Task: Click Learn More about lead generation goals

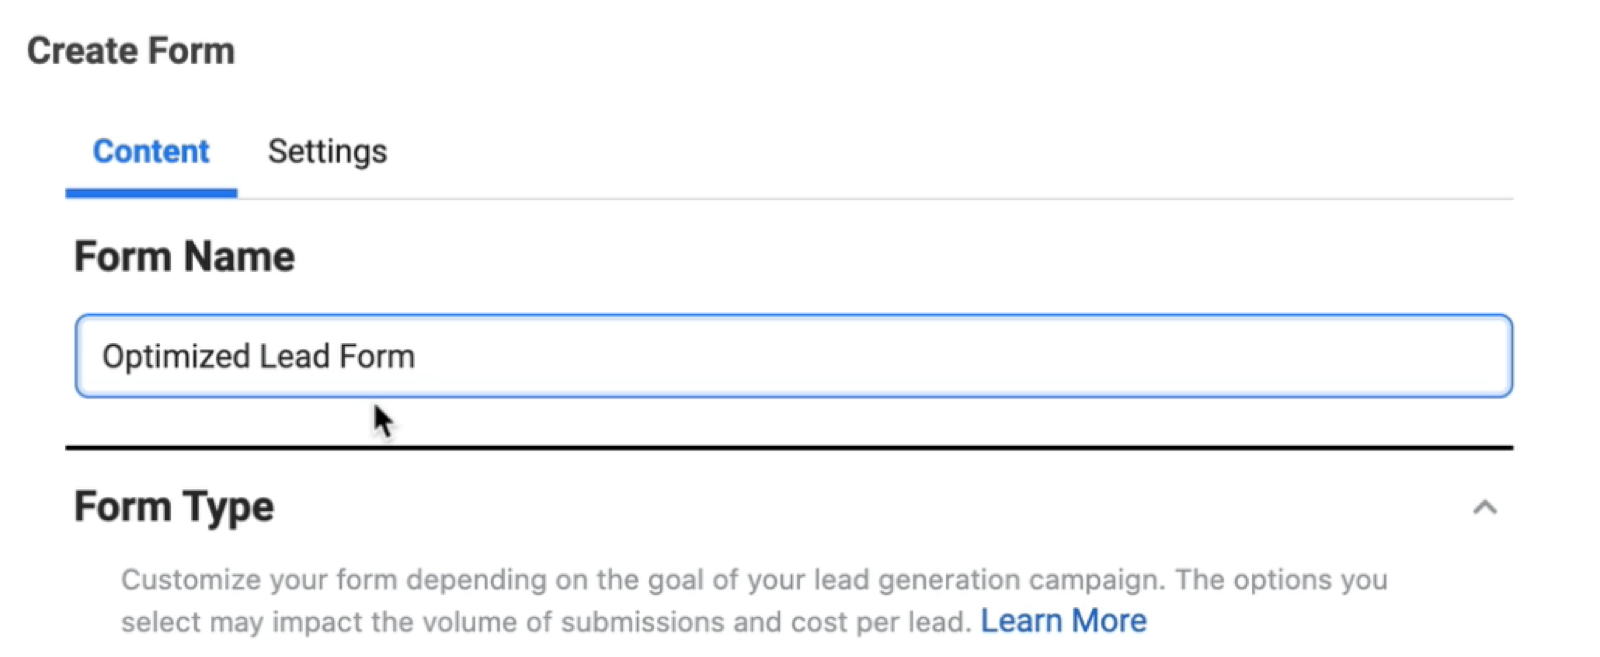Action: [1063, 620]
